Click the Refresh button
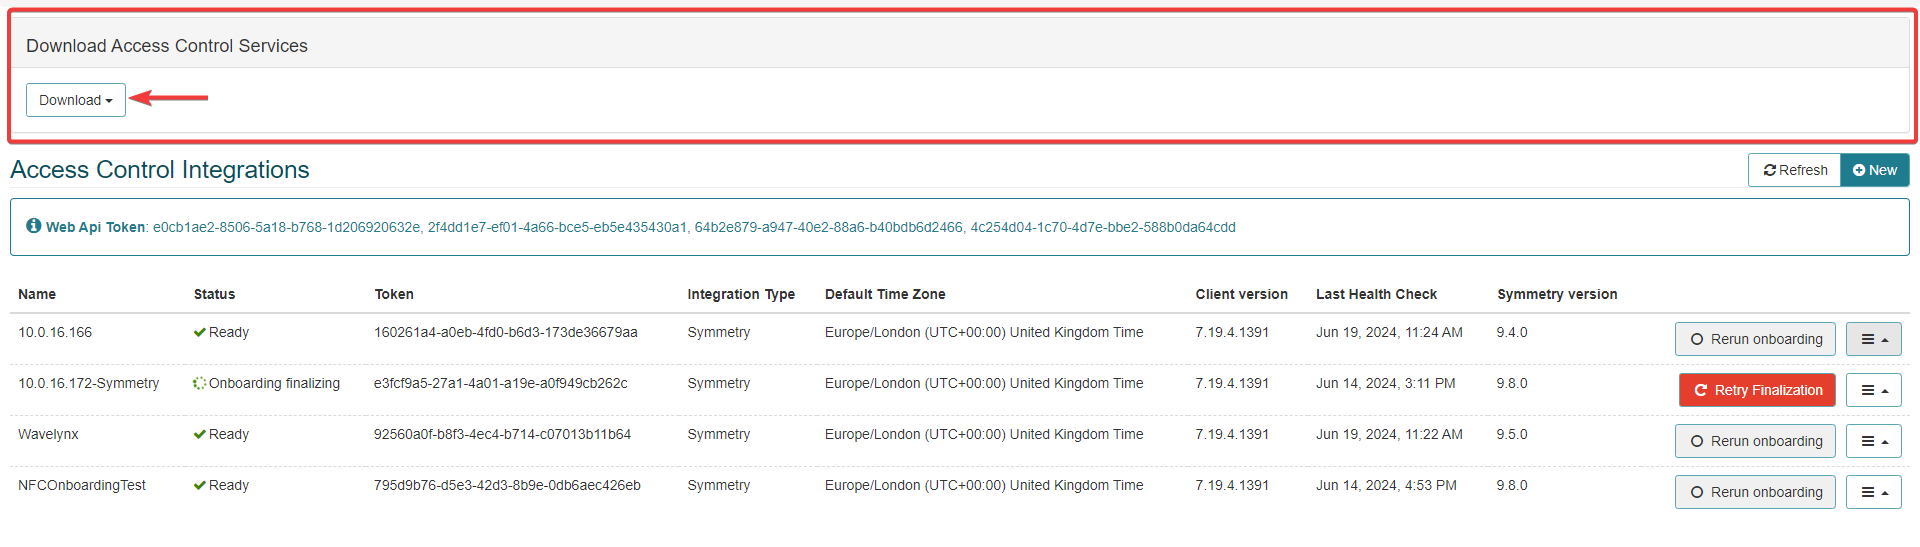The height and width of the screenshot is (547, 1920). [1794, 170]
